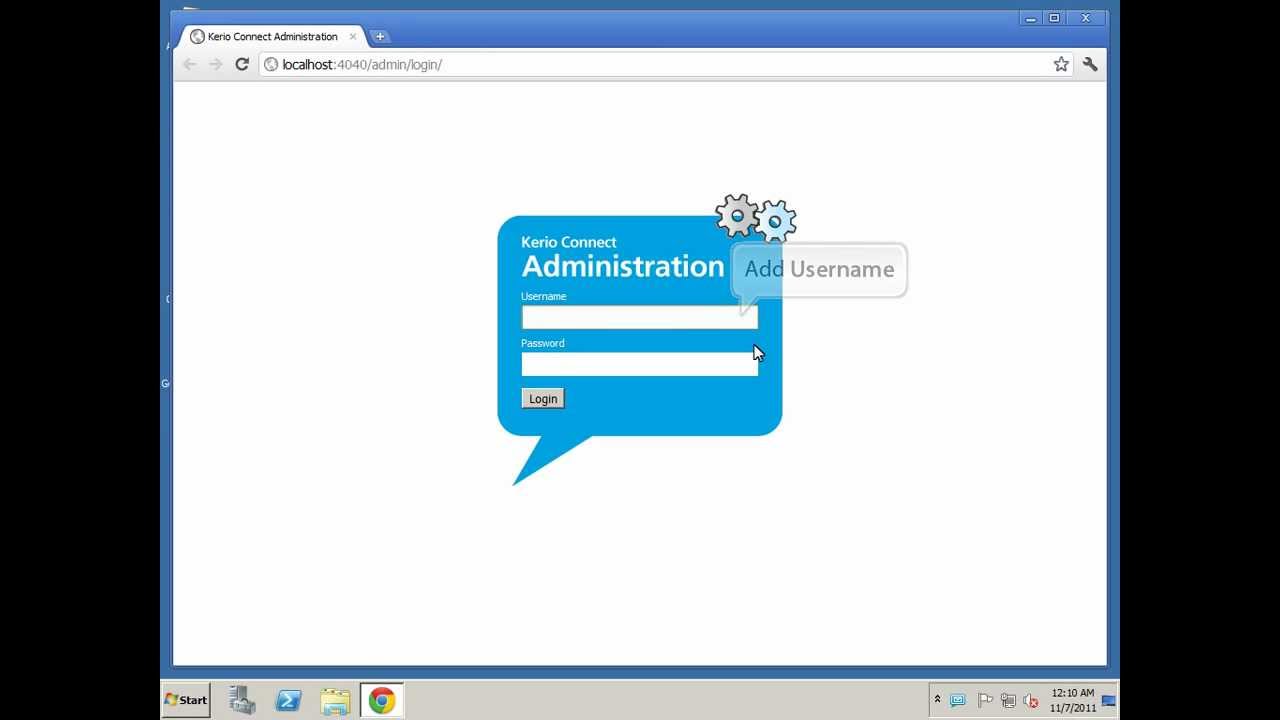Click the page info icon beside the URL
1280x720 pixels.
(271, 64)
